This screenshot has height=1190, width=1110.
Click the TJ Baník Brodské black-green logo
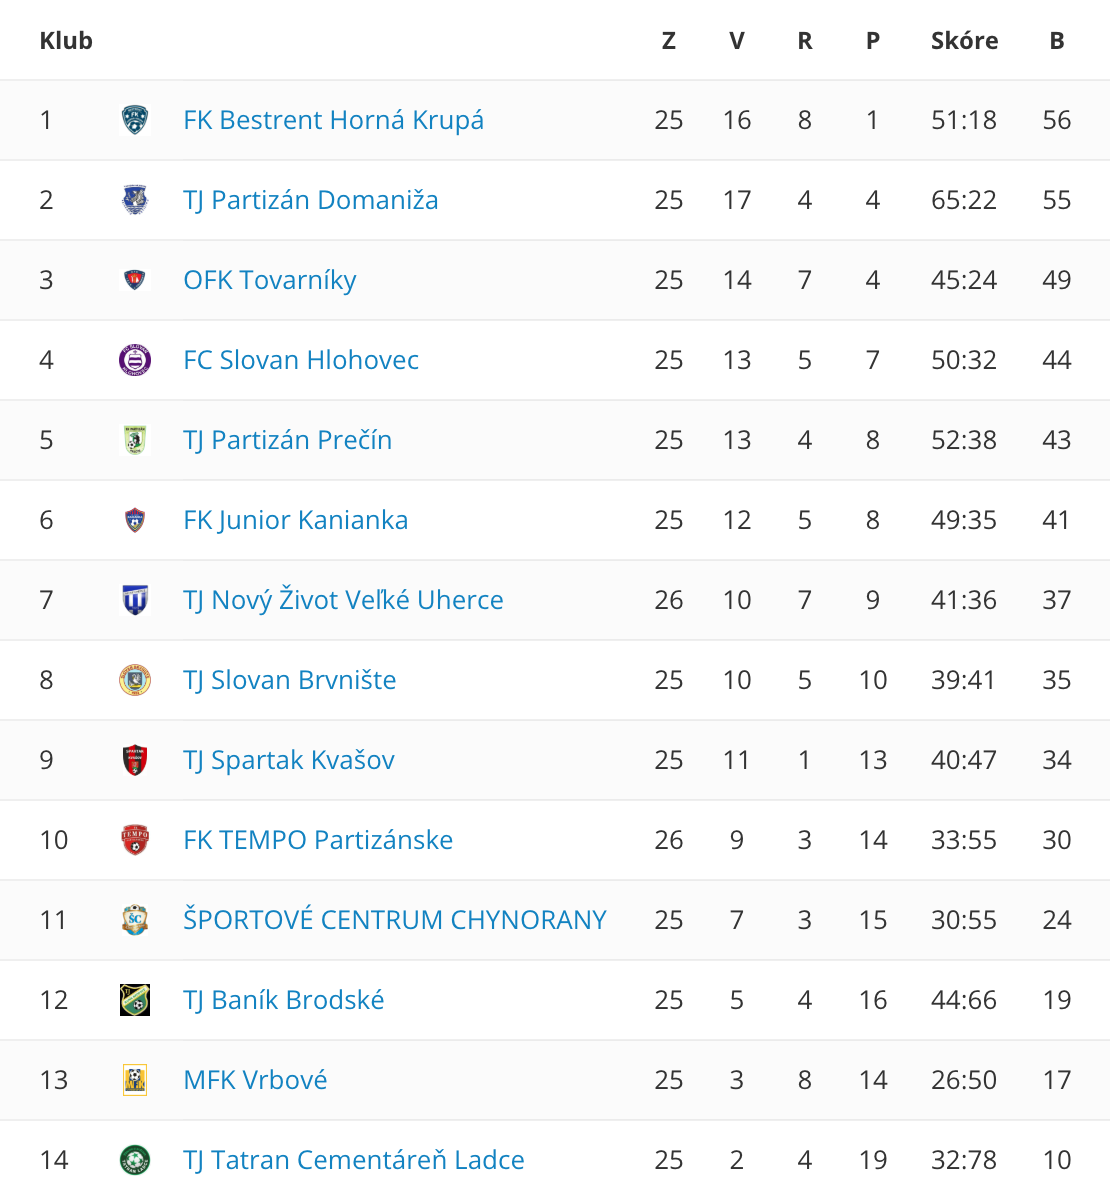tap(135, 1000)
